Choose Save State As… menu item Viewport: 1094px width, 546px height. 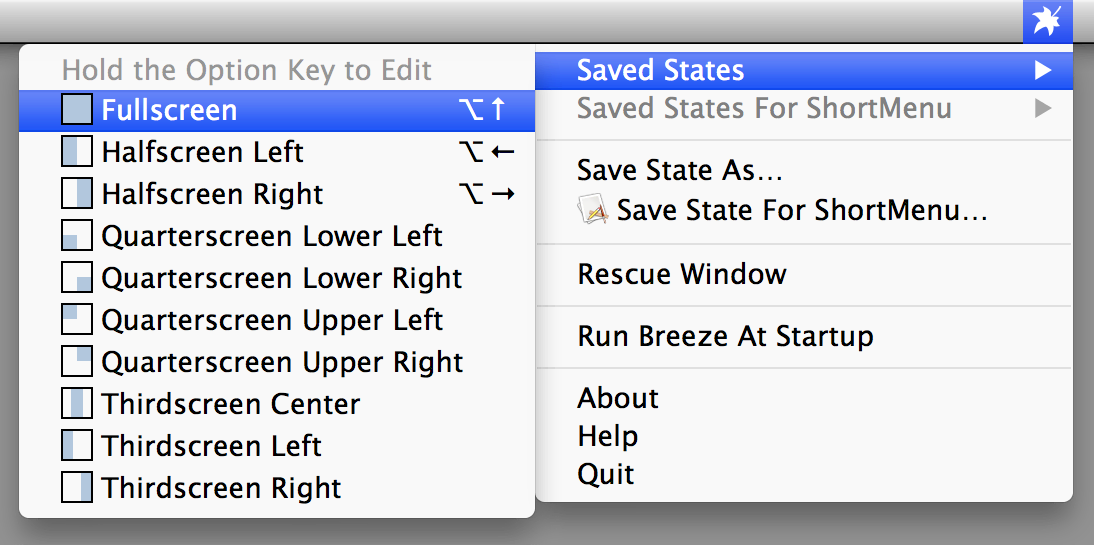[679, 170]
